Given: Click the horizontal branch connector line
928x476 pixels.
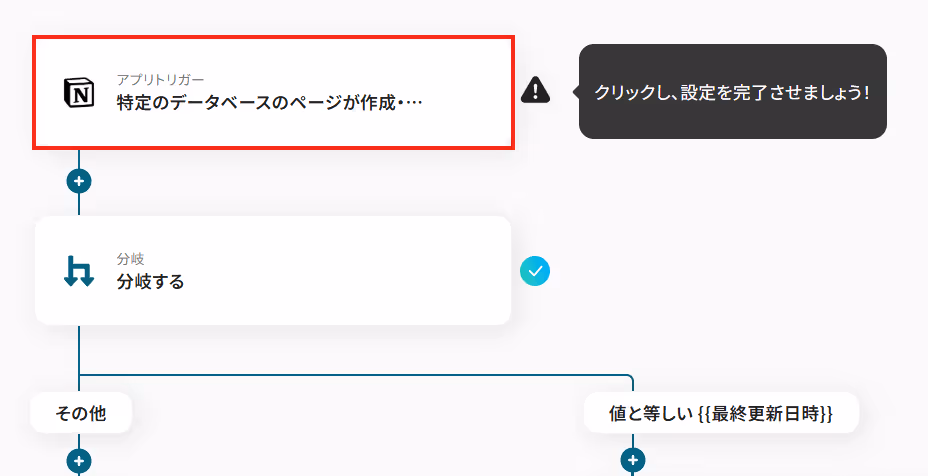Looking at the screenshot, I should pos(355,375).
